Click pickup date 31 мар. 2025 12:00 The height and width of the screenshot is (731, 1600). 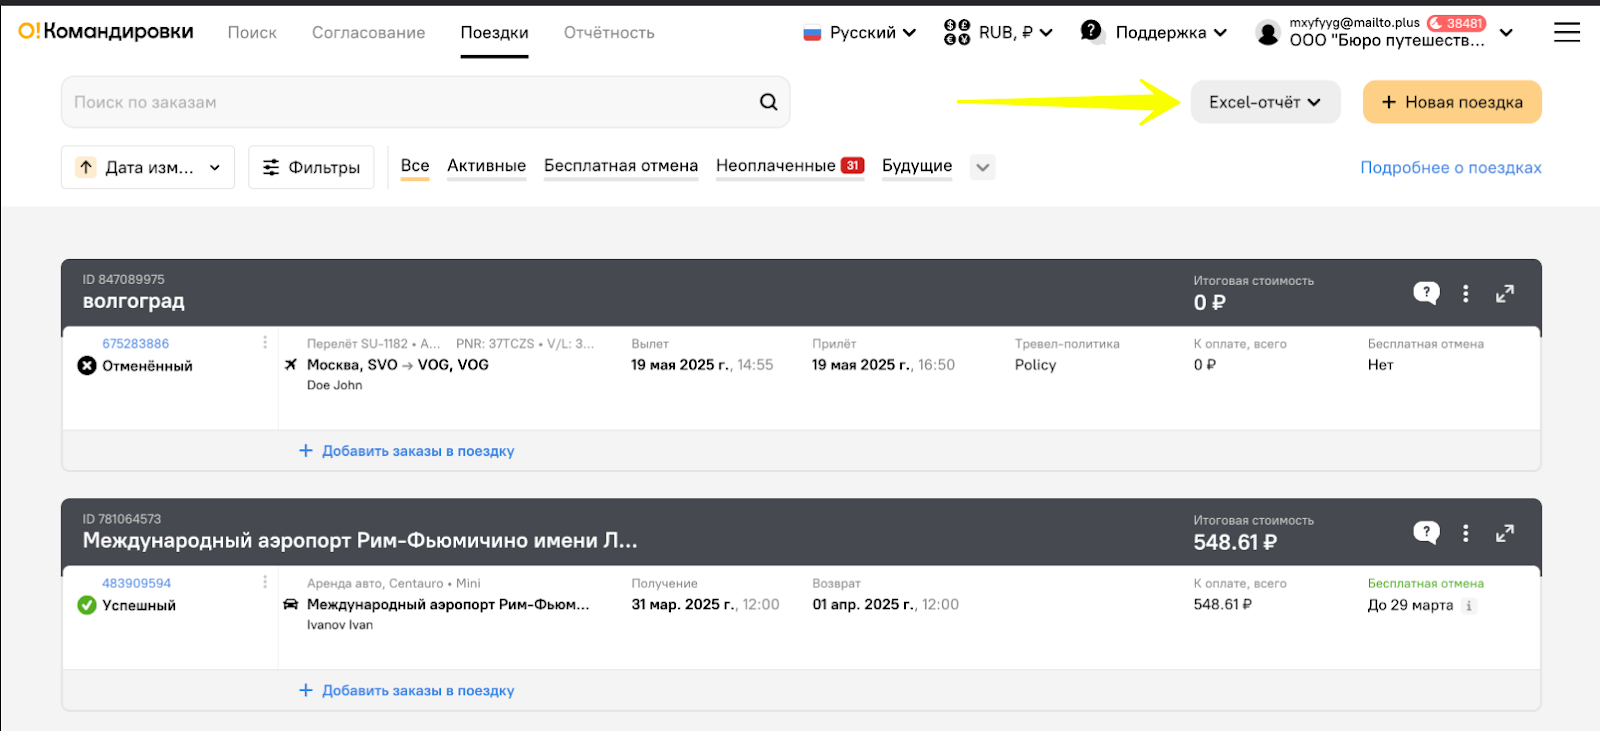tap(705, 605)
